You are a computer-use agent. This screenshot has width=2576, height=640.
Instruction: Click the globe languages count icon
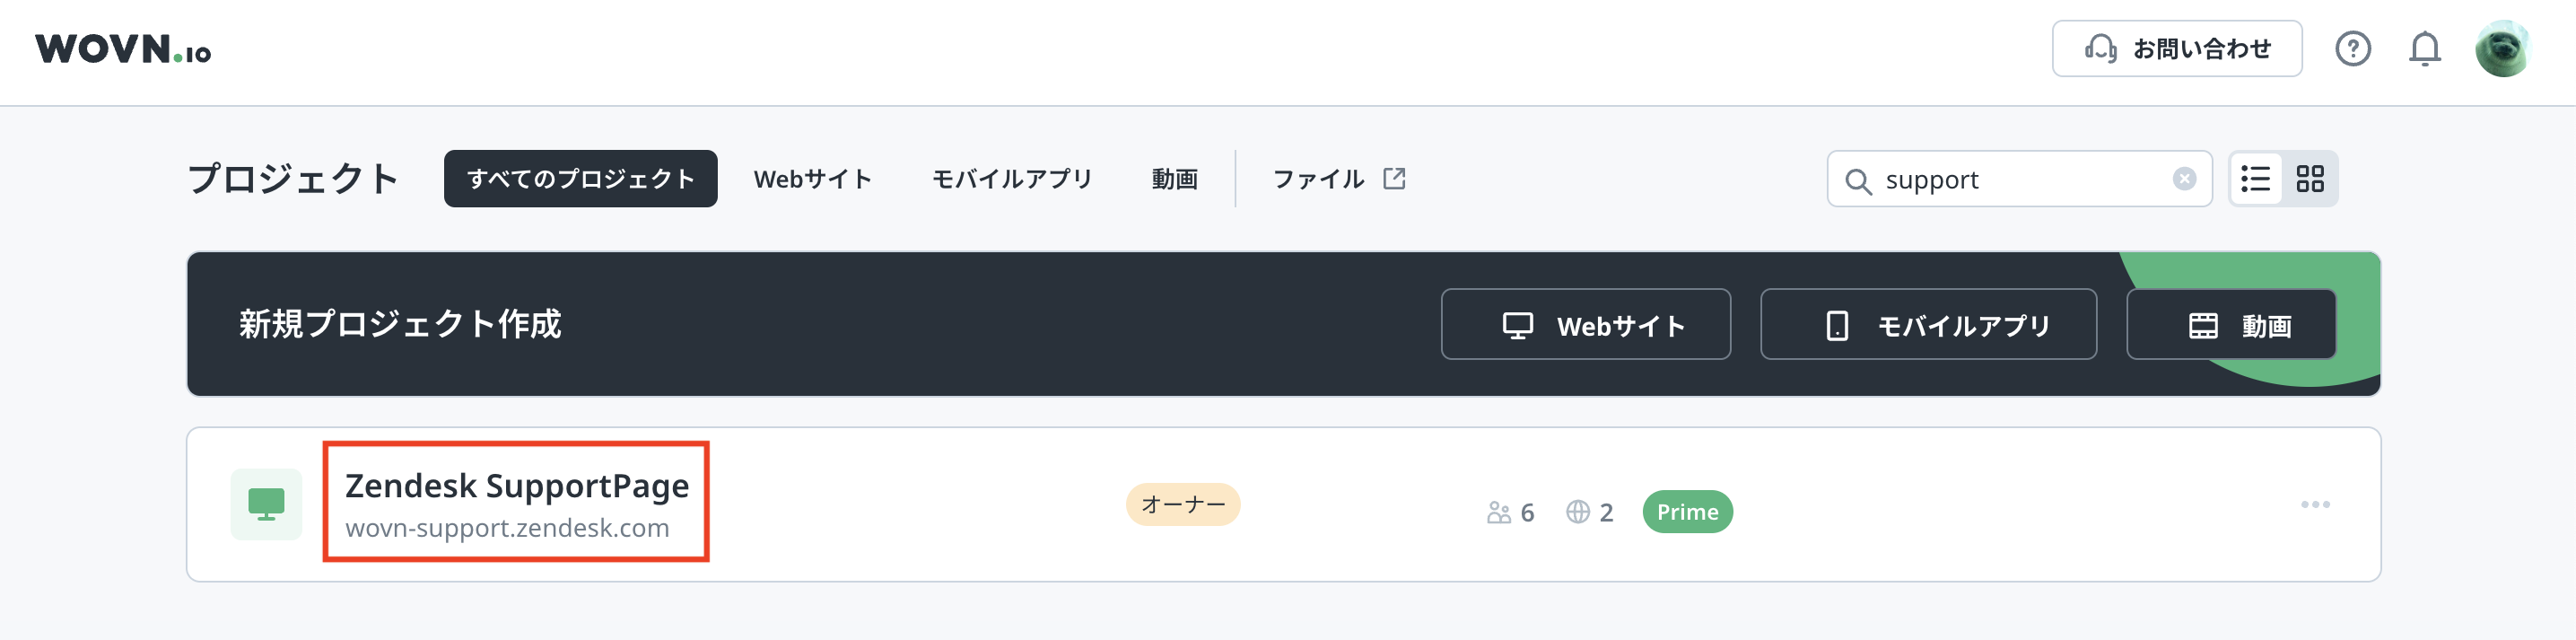(1578, 512)
